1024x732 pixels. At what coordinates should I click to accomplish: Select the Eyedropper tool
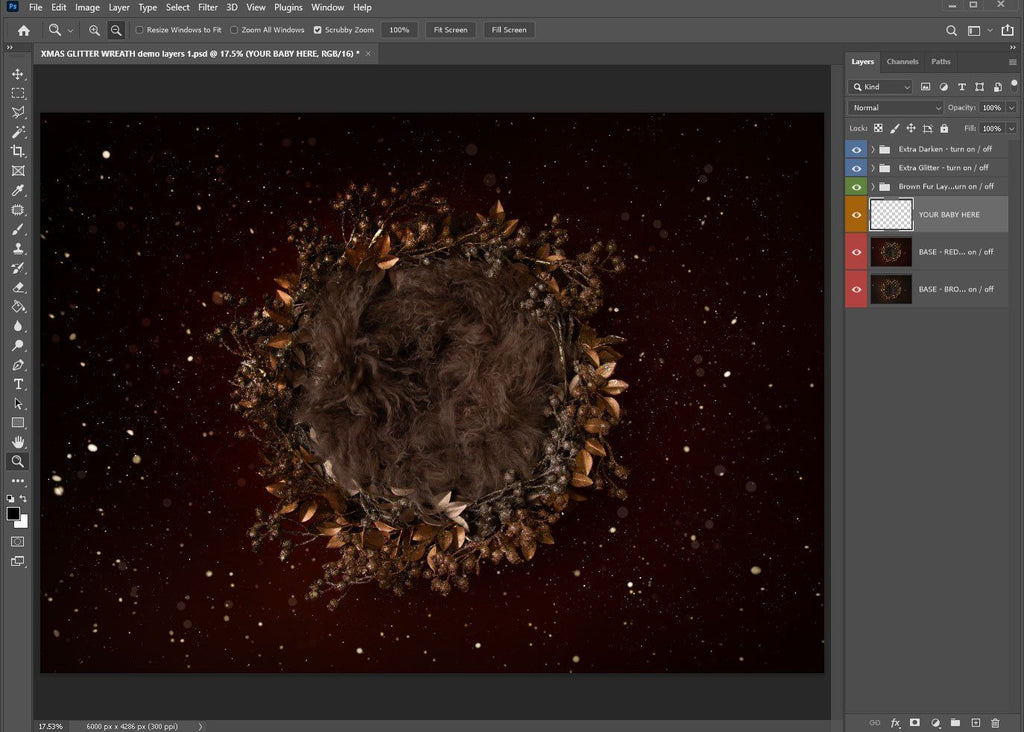coord(18,190)
